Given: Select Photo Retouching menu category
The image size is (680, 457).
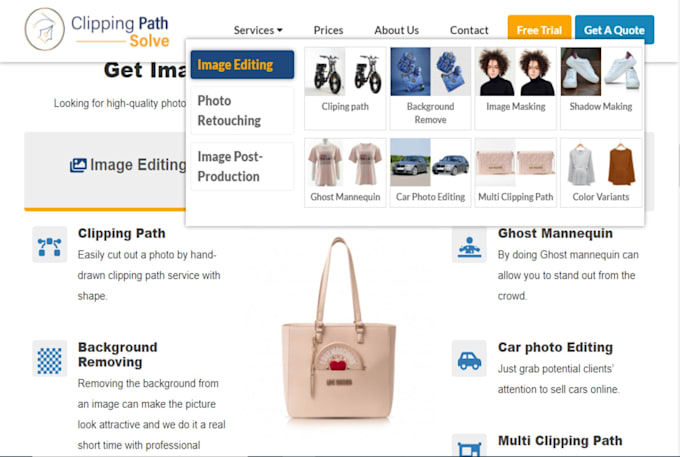Looking at the screenshot, I should [x=242, y=111].
